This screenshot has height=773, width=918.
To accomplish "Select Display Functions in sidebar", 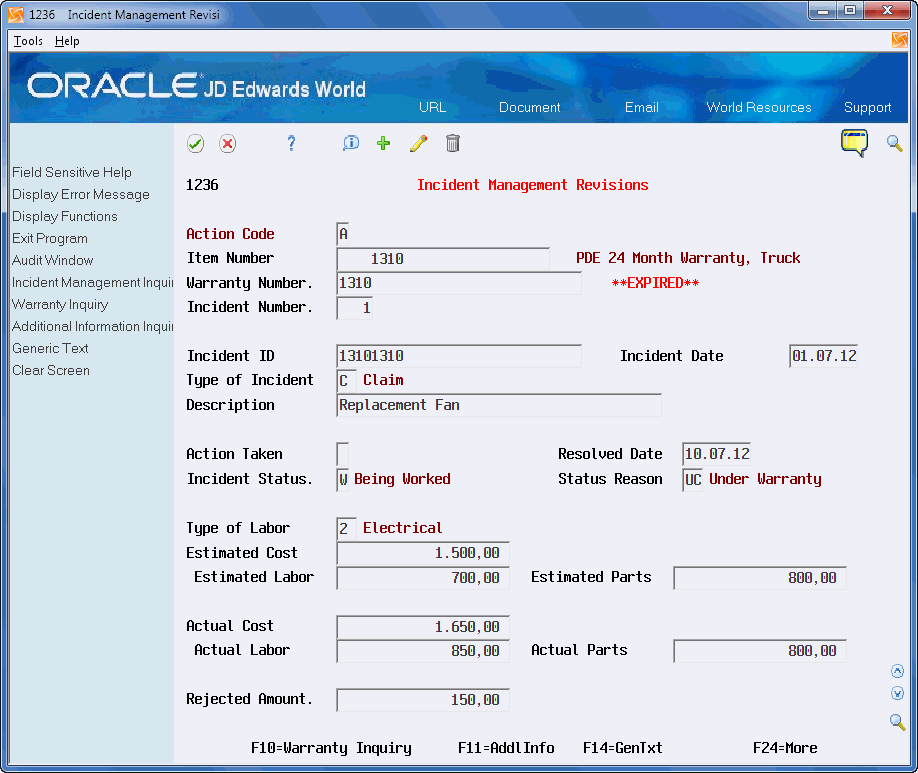I will [x=64, y=216].
